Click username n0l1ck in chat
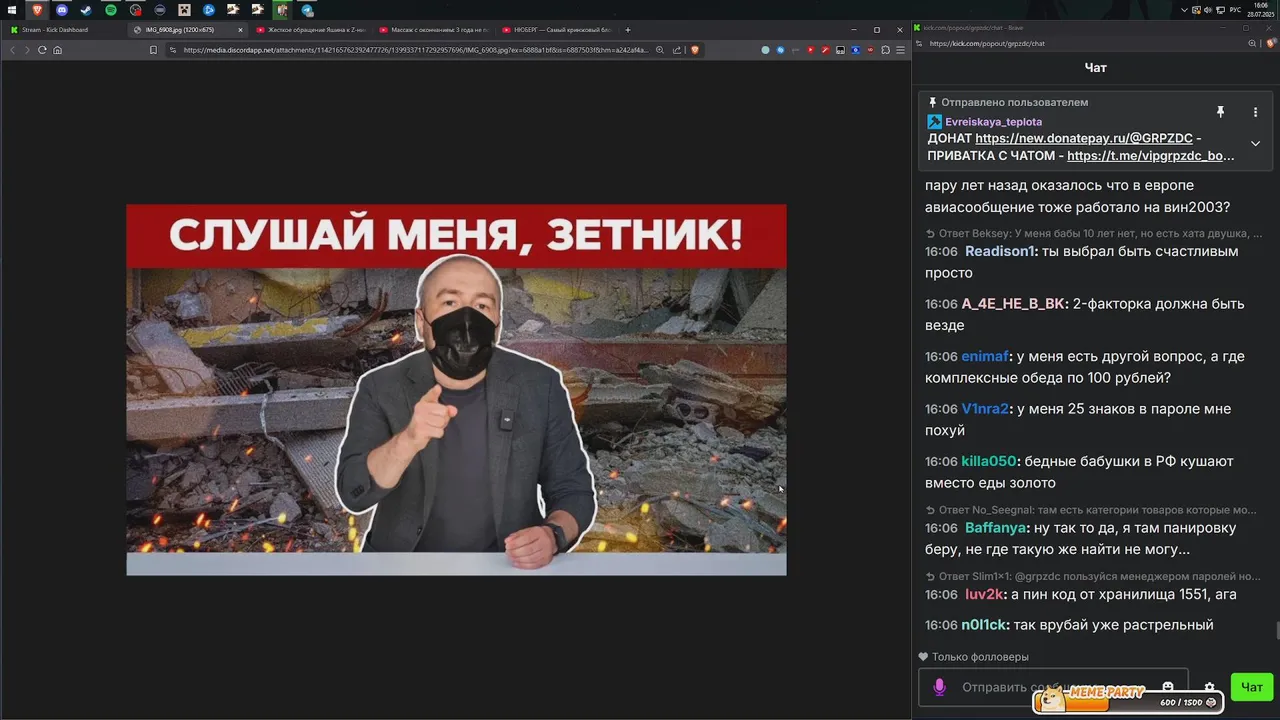1280x720 pixels. 985,625
